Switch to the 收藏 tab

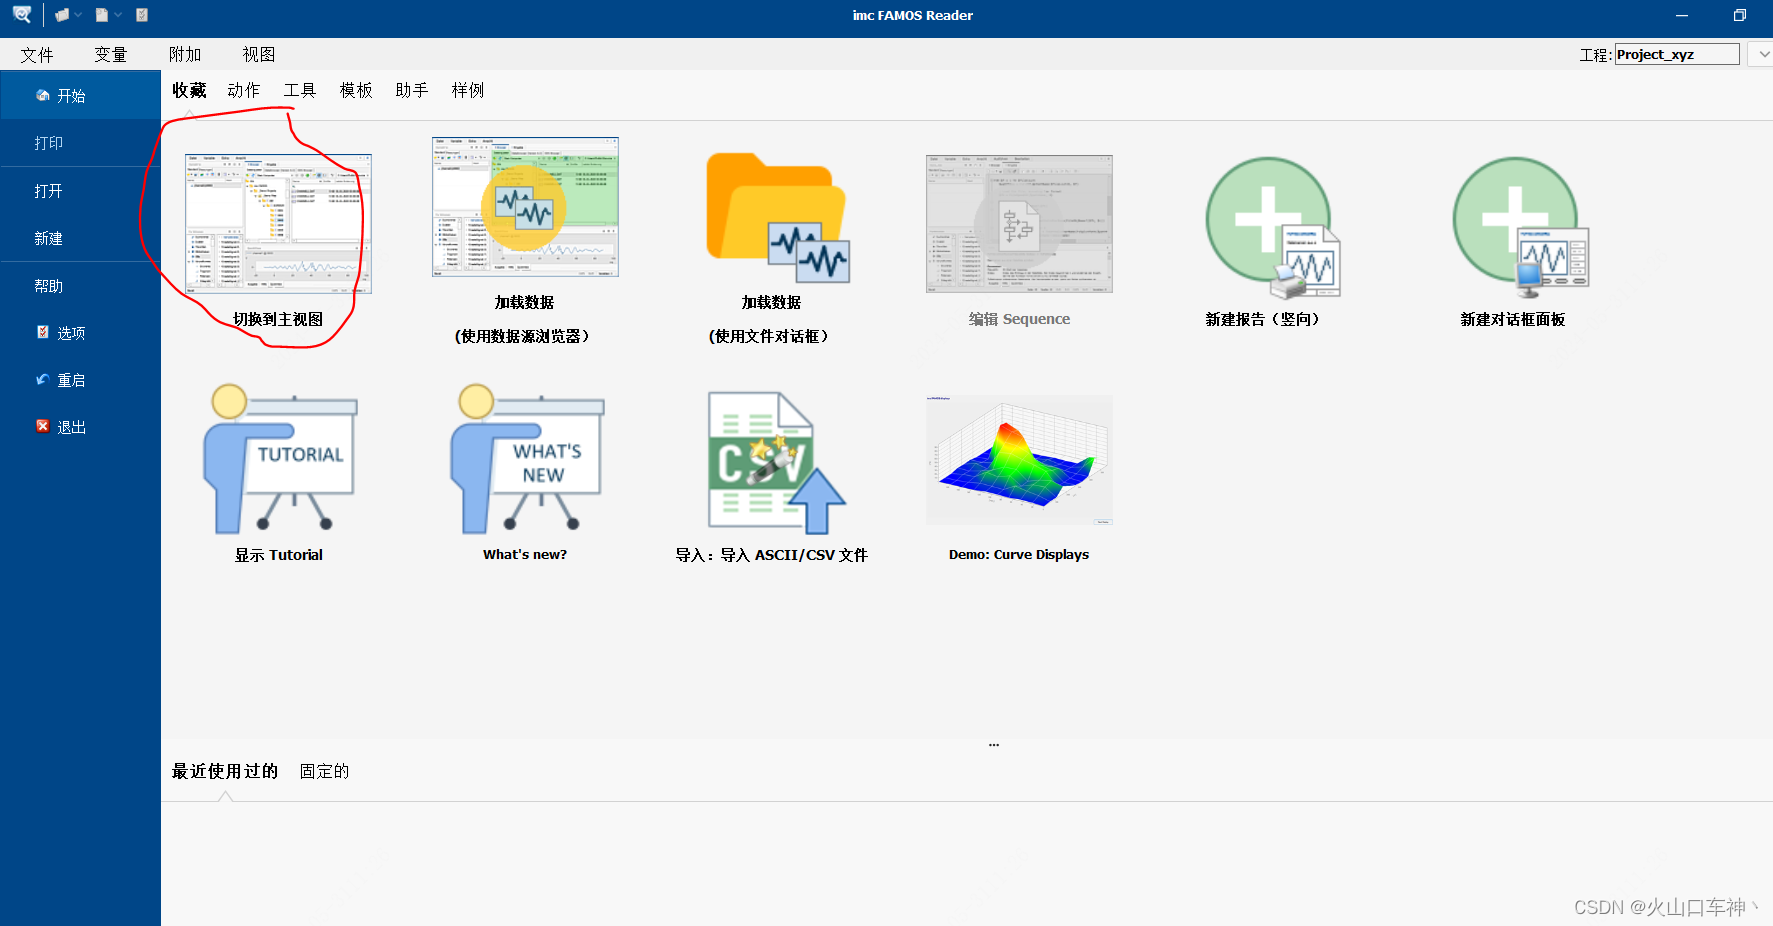point(189,90)
